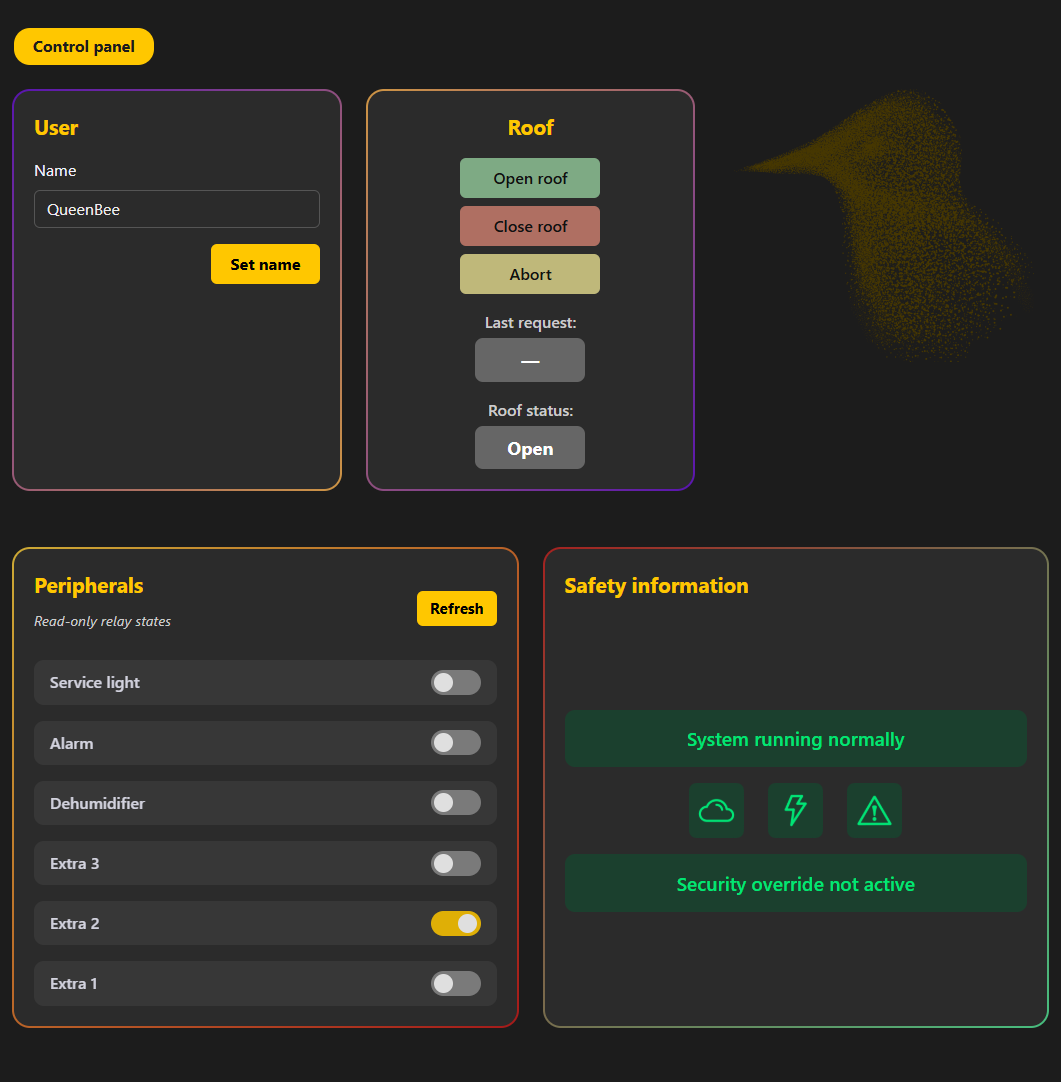Click the Roof status Open indicator
1061x1082 pixels.
click(x=530, y=448)
